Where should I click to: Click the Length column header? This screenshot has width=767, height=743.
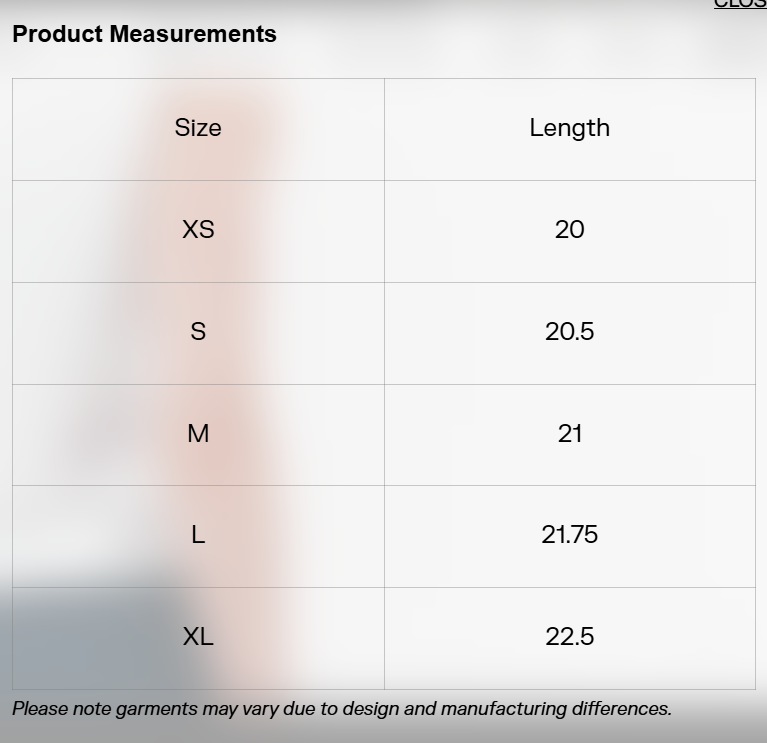coord(569,128)
